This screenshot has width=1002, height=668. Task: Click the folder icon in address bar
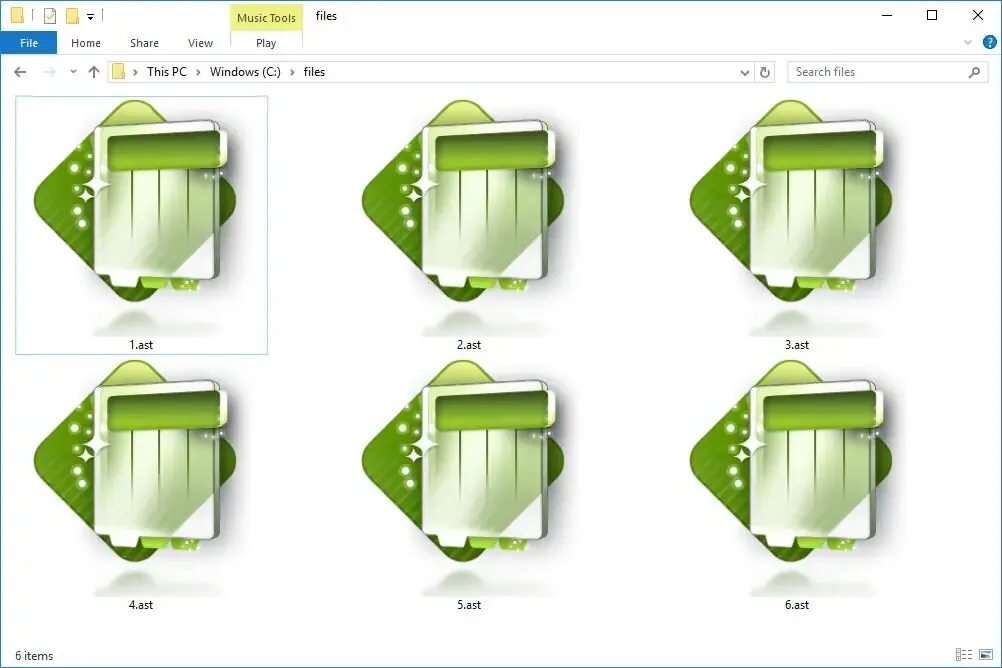[118, 72]
